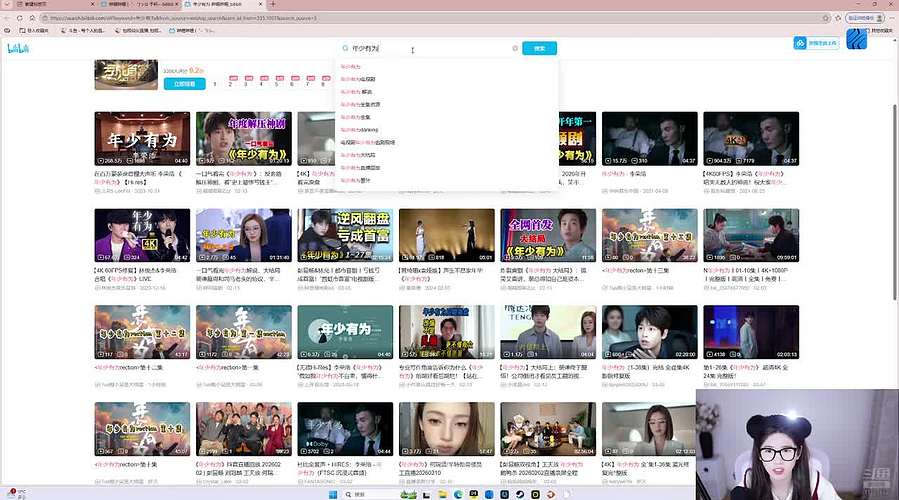Select the suggestion 年少有为电视剧
This screenshot has height=500, width=899.
pyautogui.click(x=358, y=79)
